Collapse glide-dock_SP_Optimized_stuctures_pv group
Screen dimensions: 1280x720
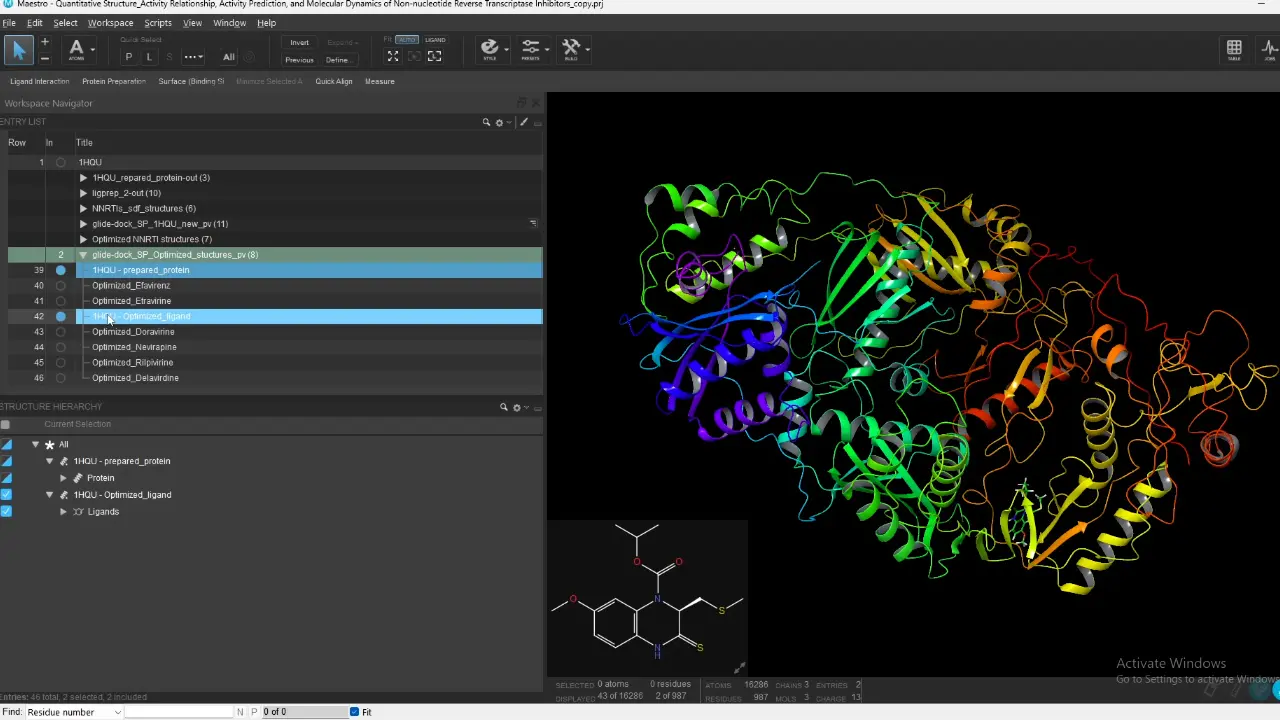coord(84,255)
